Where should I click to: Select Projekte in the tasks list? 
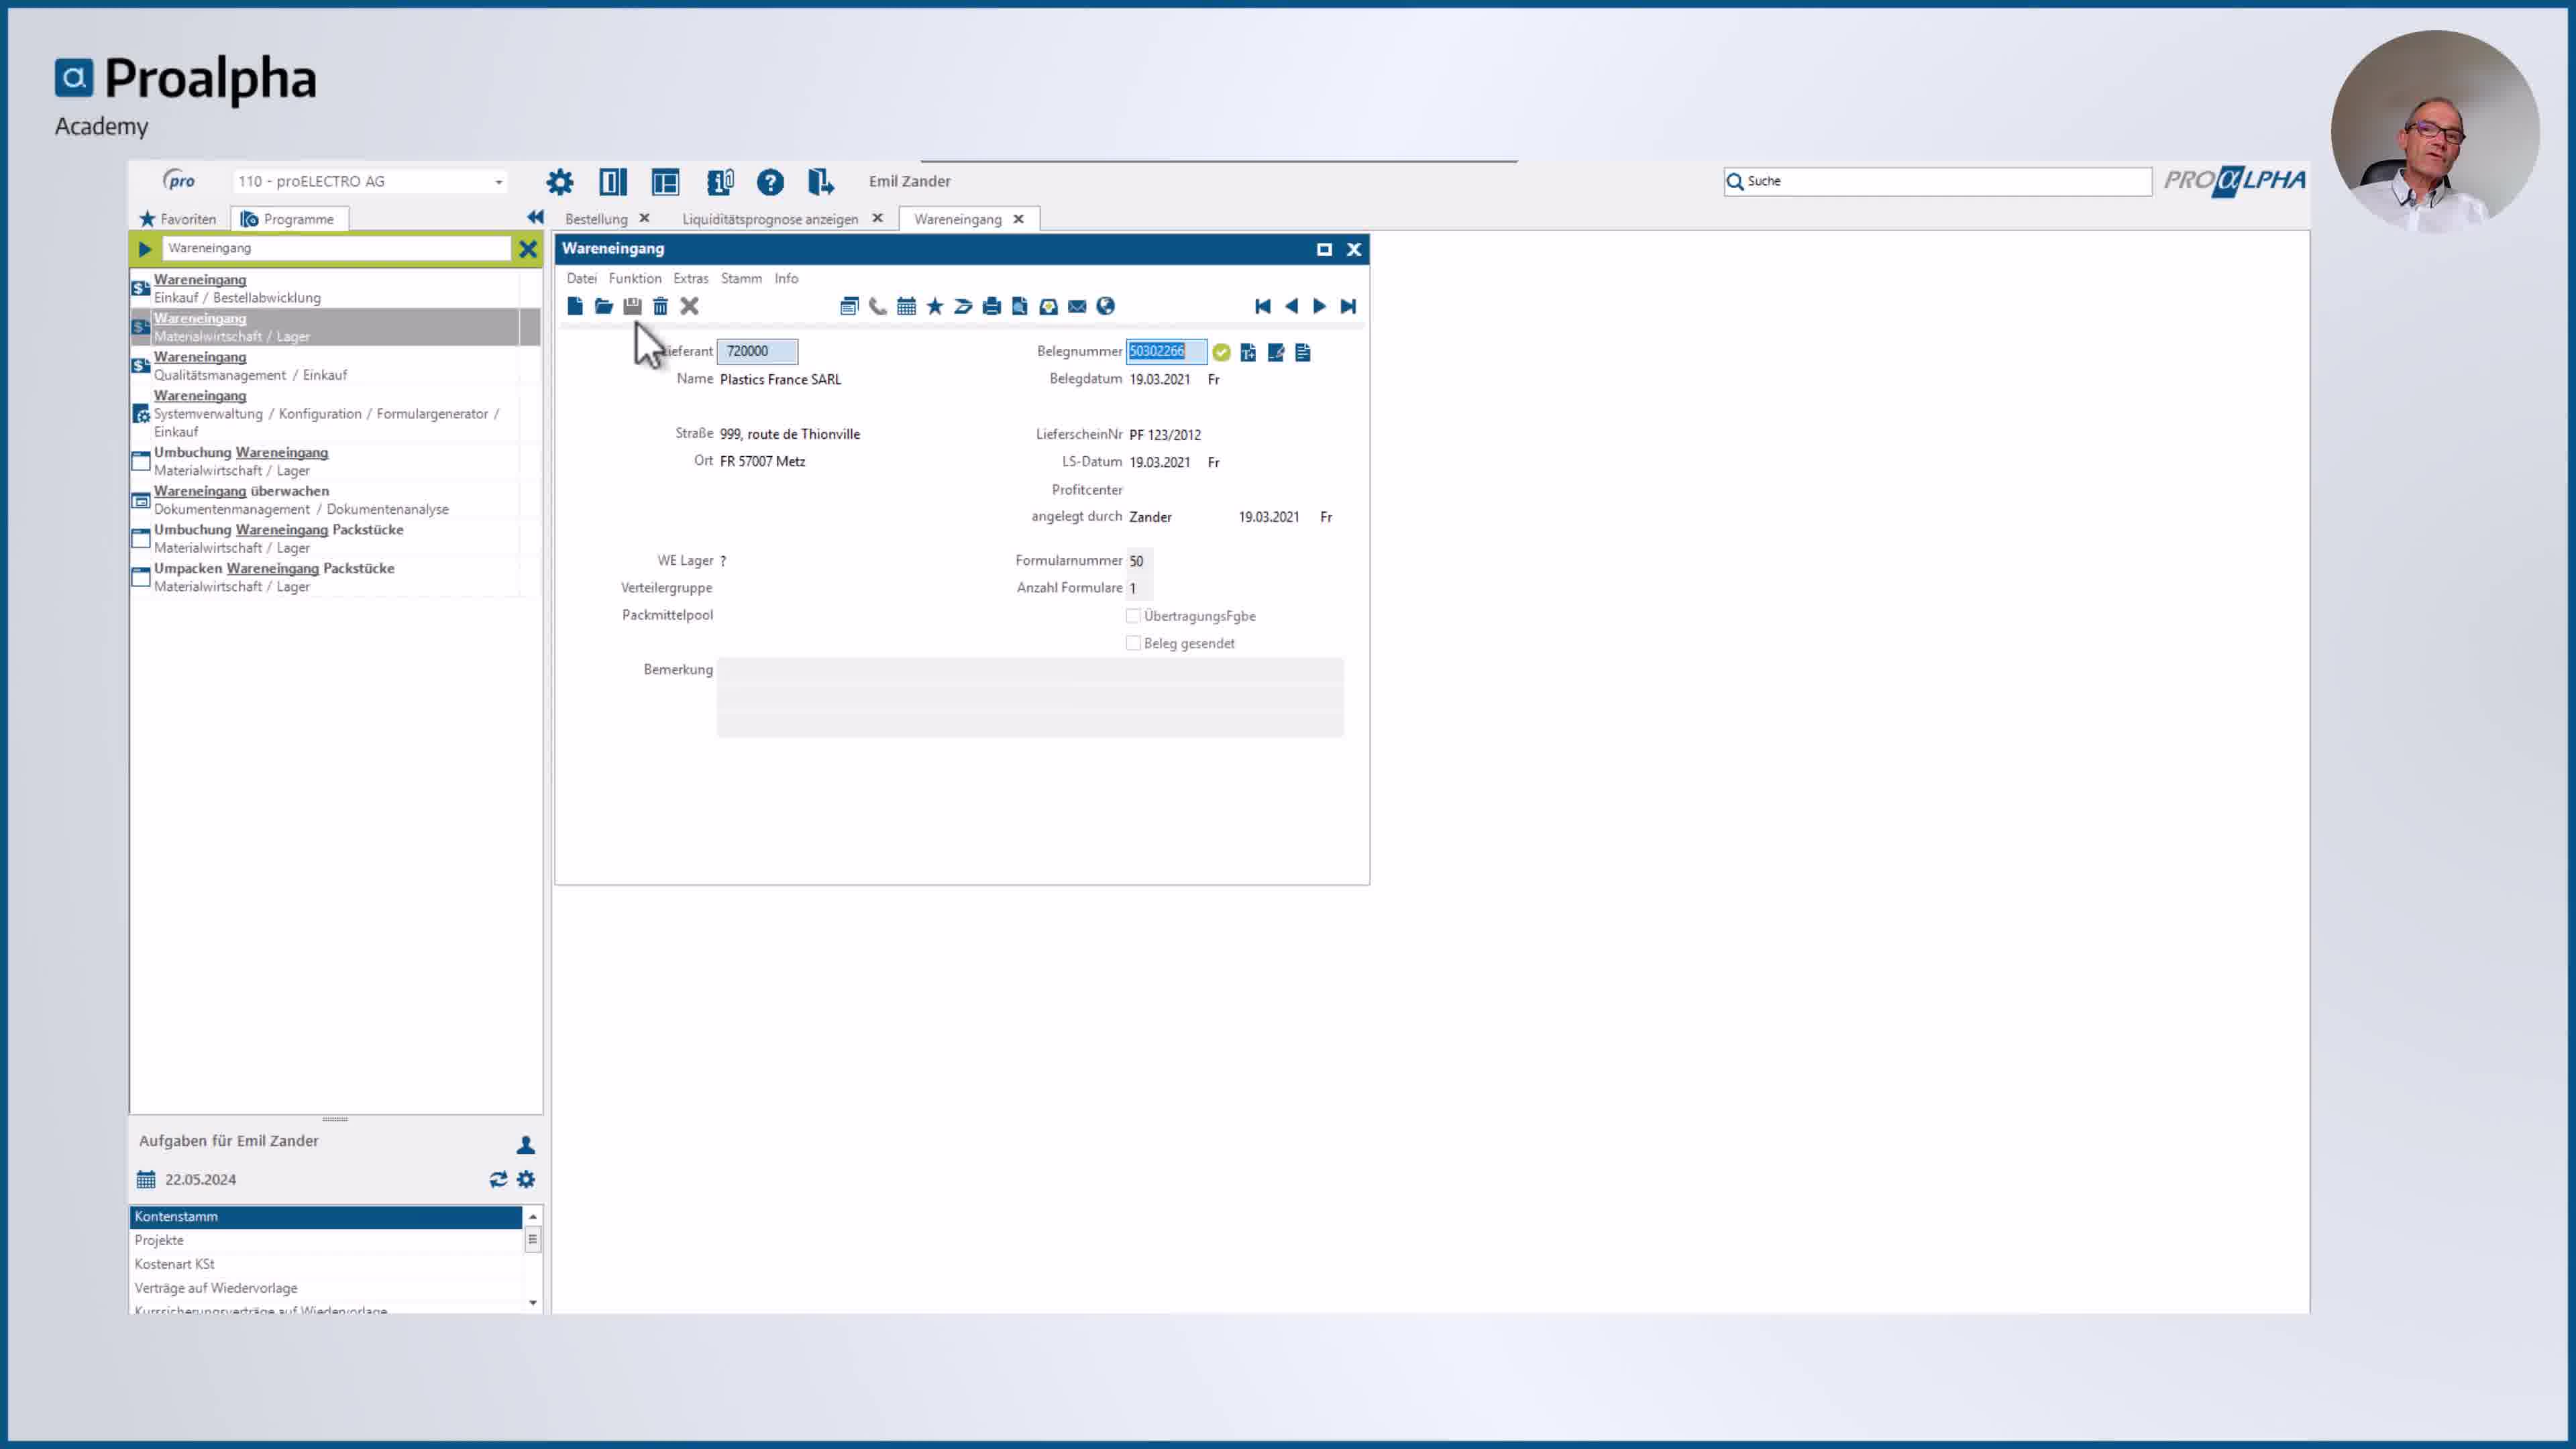(325, 1240)
